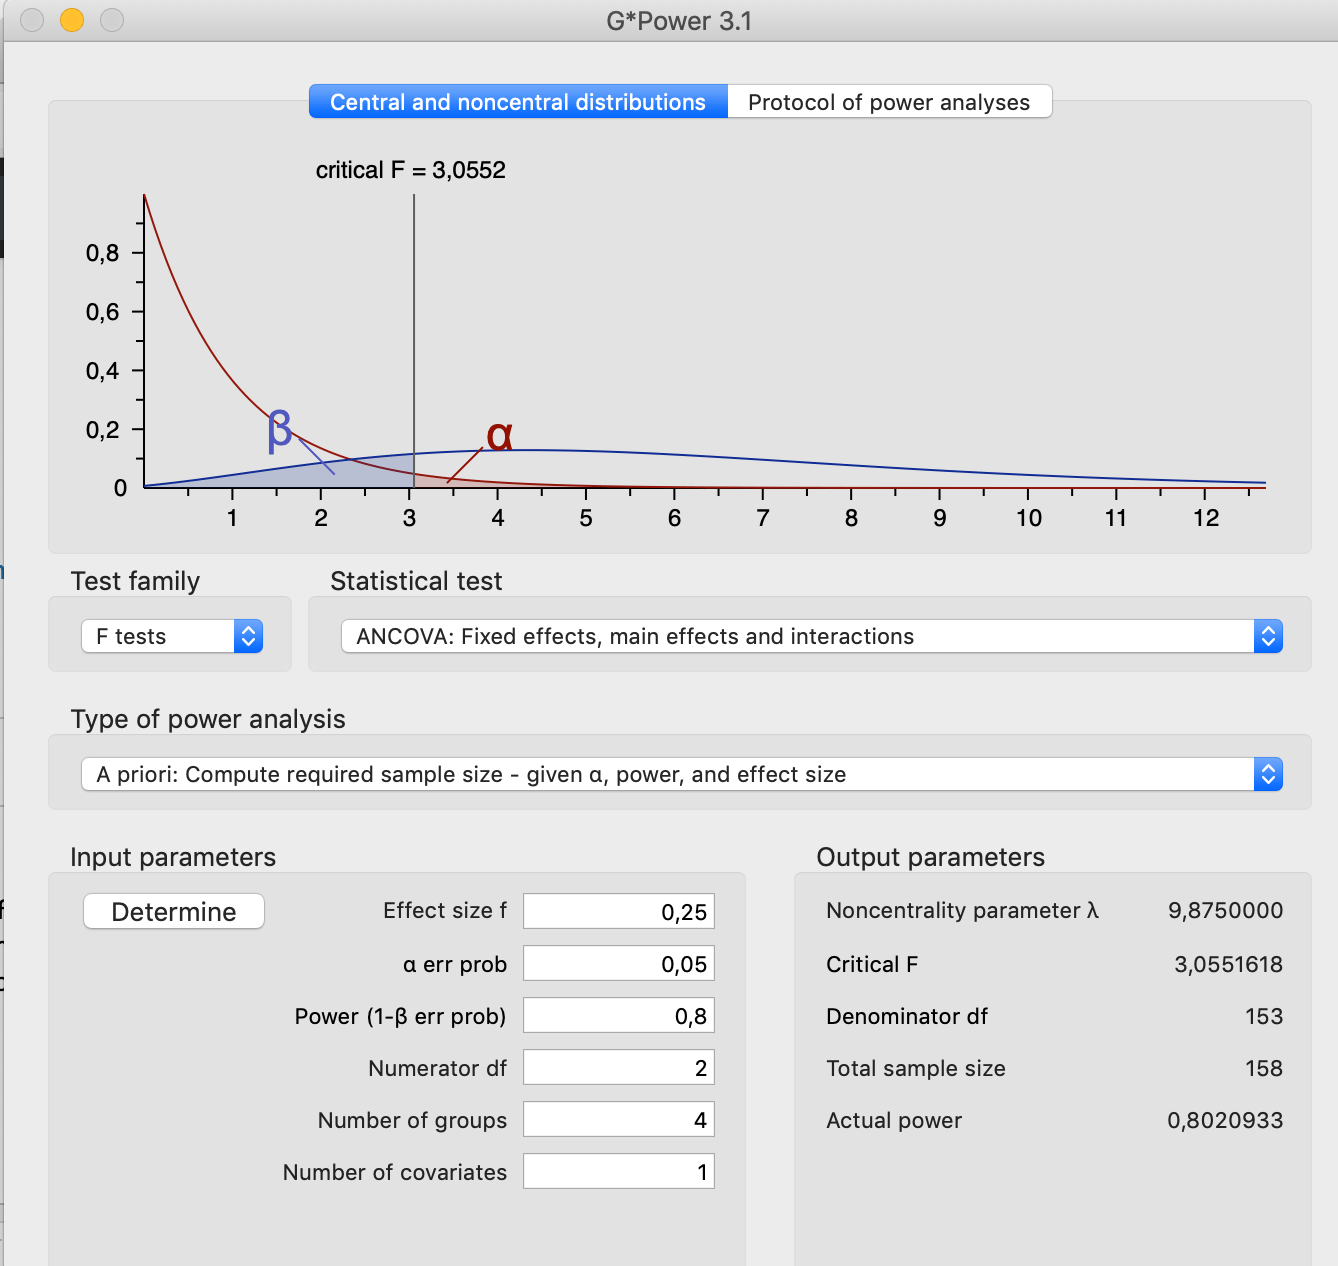Click the Numerator df input field
1338x1266 pixels.
(618, 1067)
